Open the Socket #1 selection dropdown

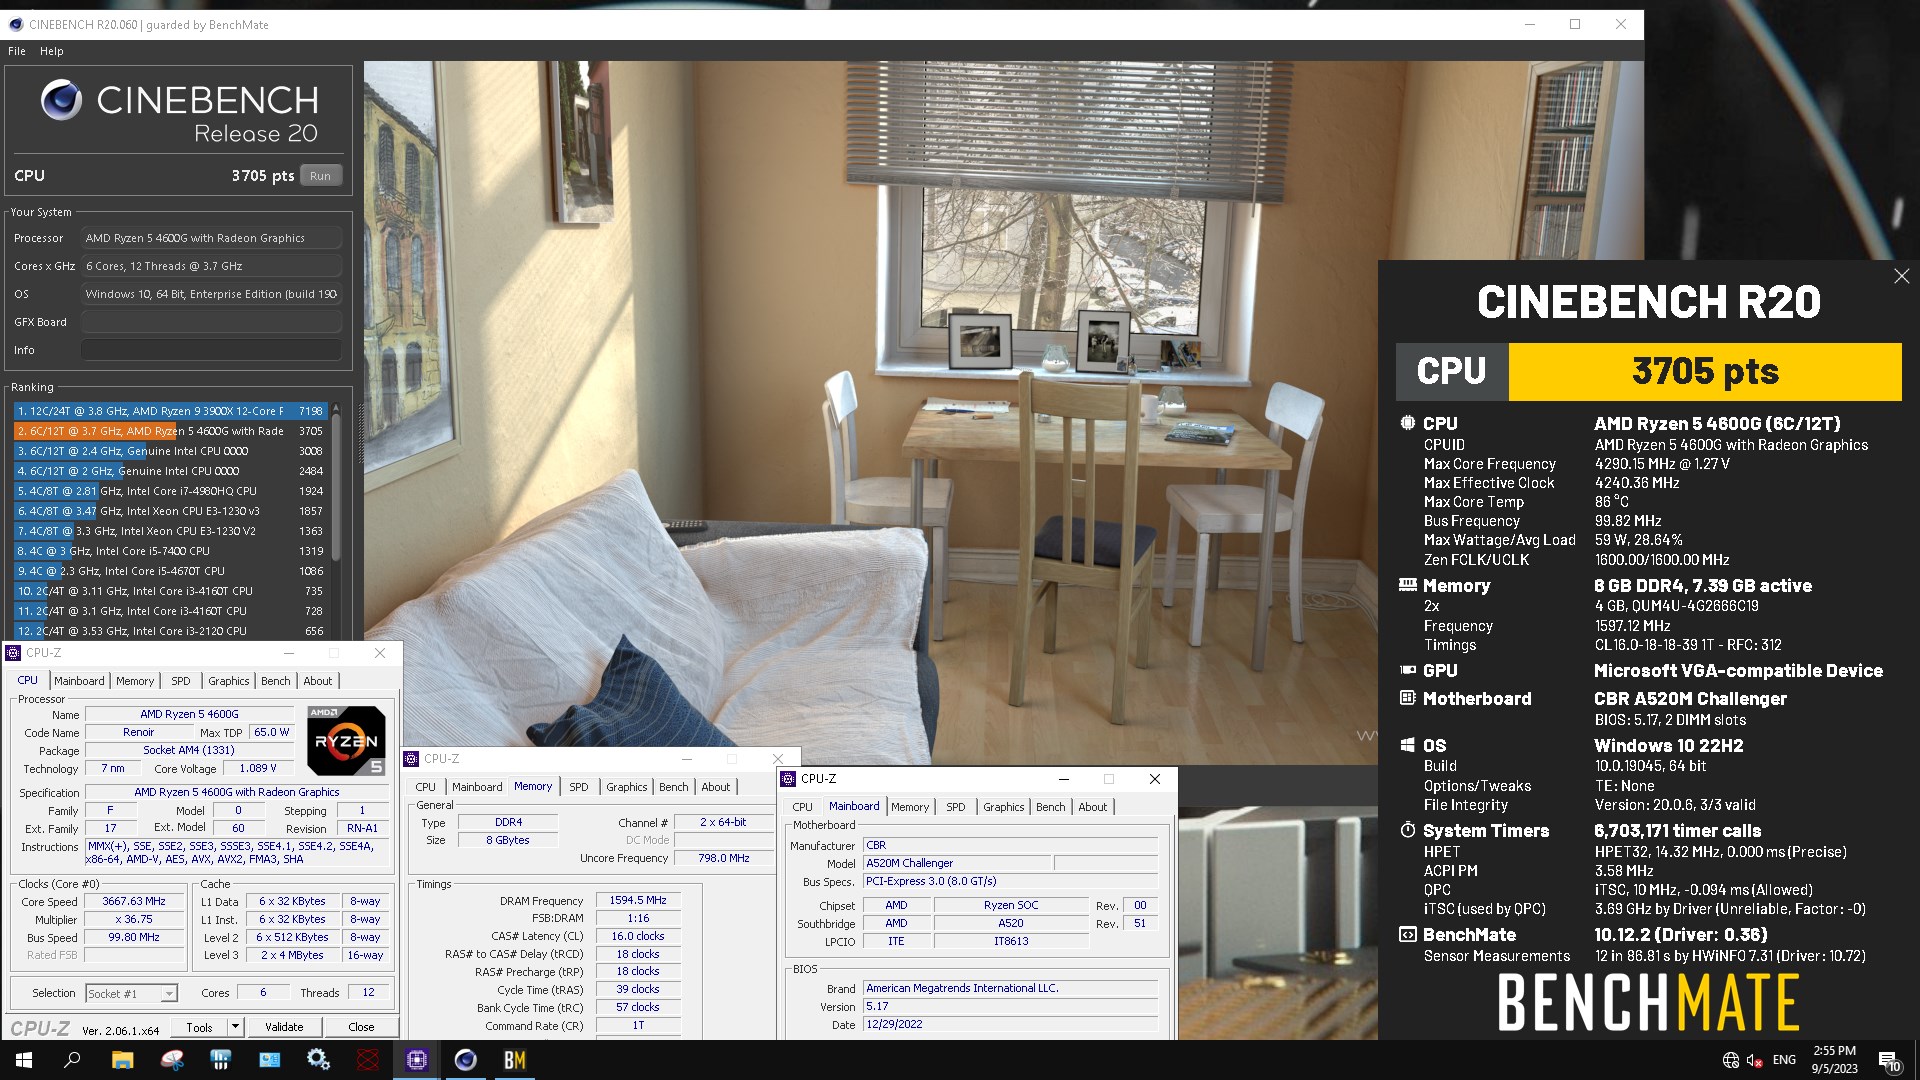(131, 993)
